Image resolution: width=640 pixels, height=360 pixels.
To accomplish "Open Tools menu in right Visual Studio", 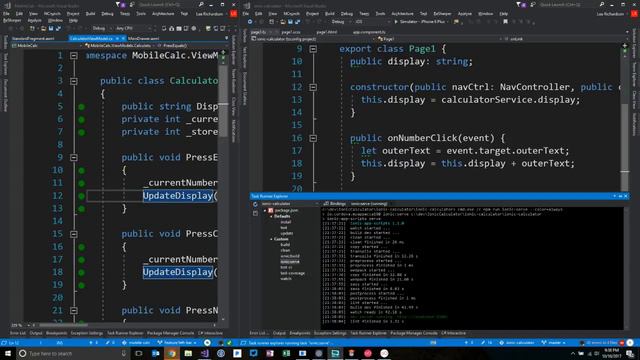I will point(380,13).
